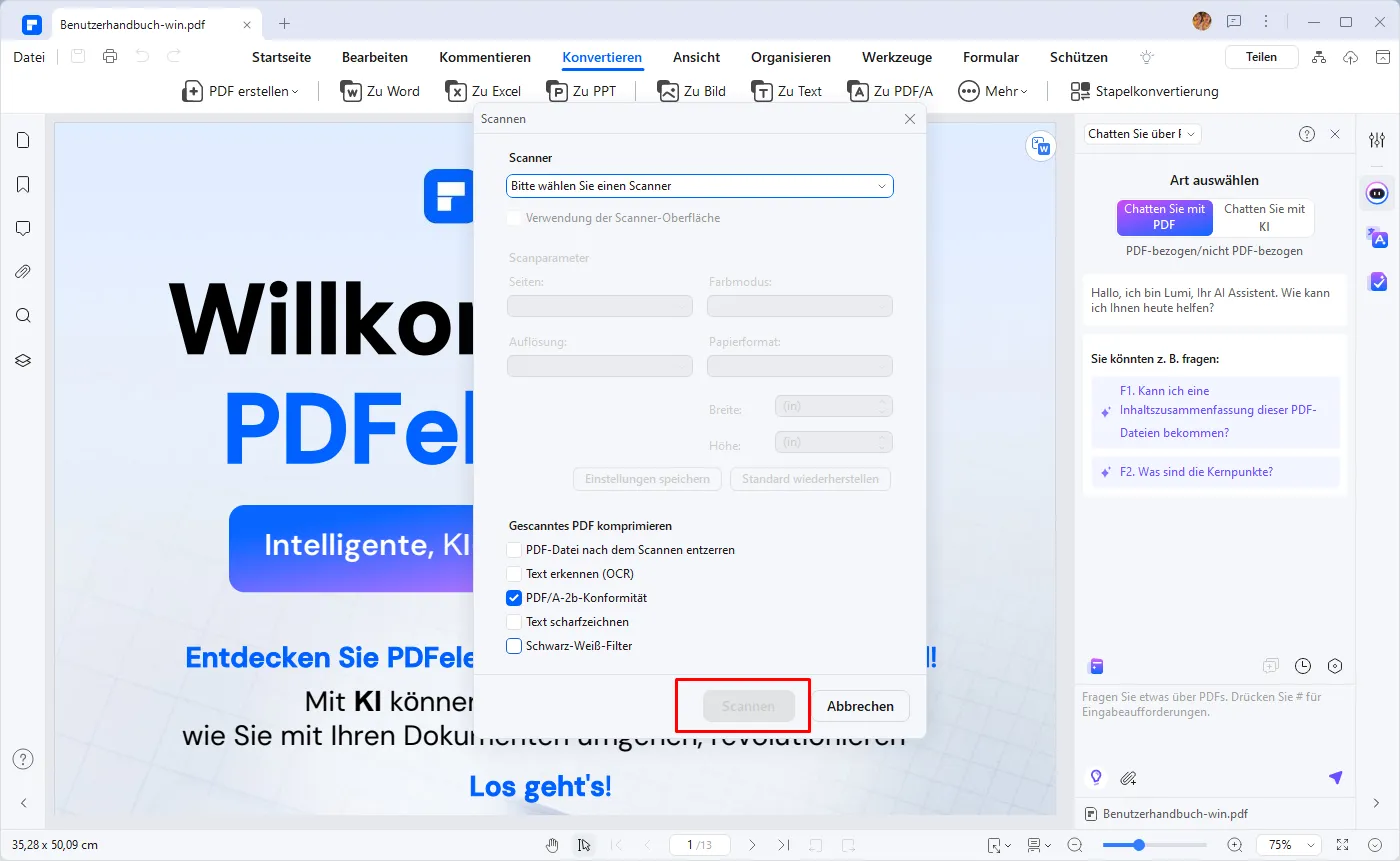
Task: Open the Attachments panel
Action: pos(23,271)
